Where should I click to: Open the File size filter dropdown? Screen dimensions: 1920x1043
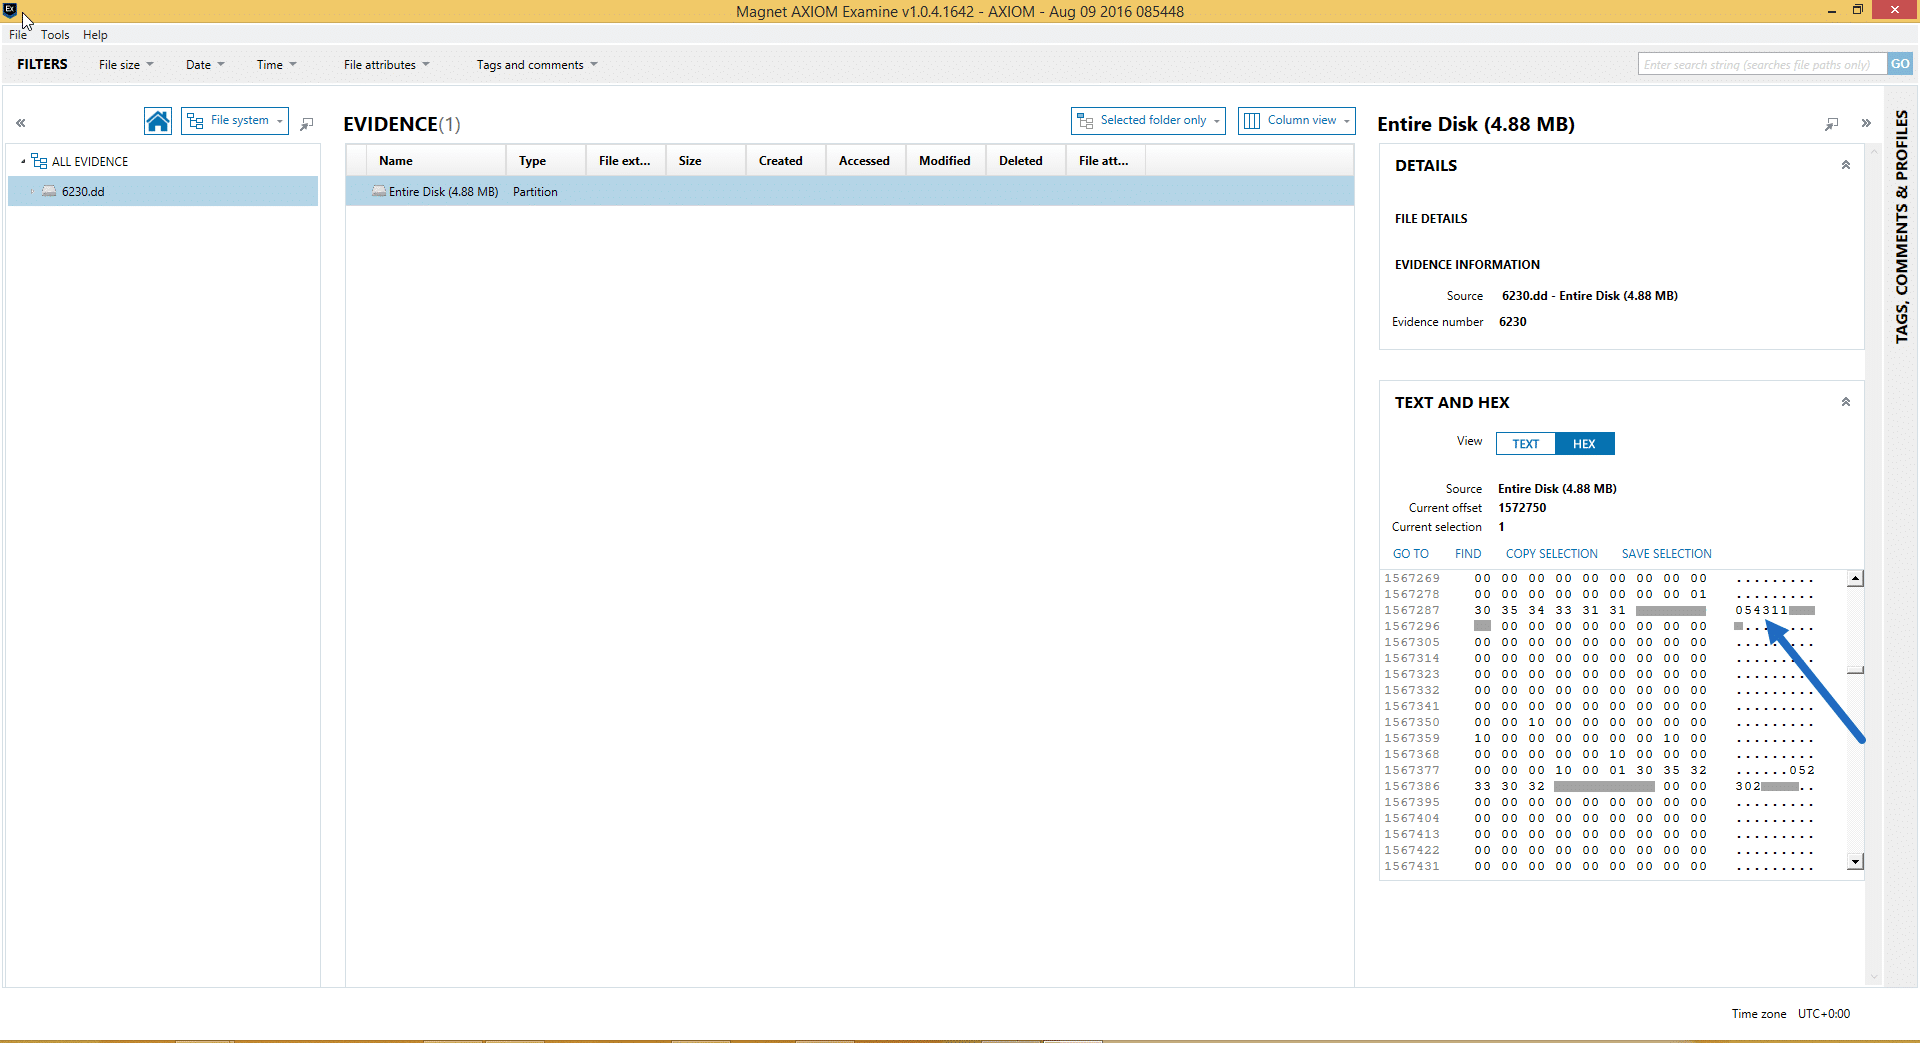pos(126,65)
